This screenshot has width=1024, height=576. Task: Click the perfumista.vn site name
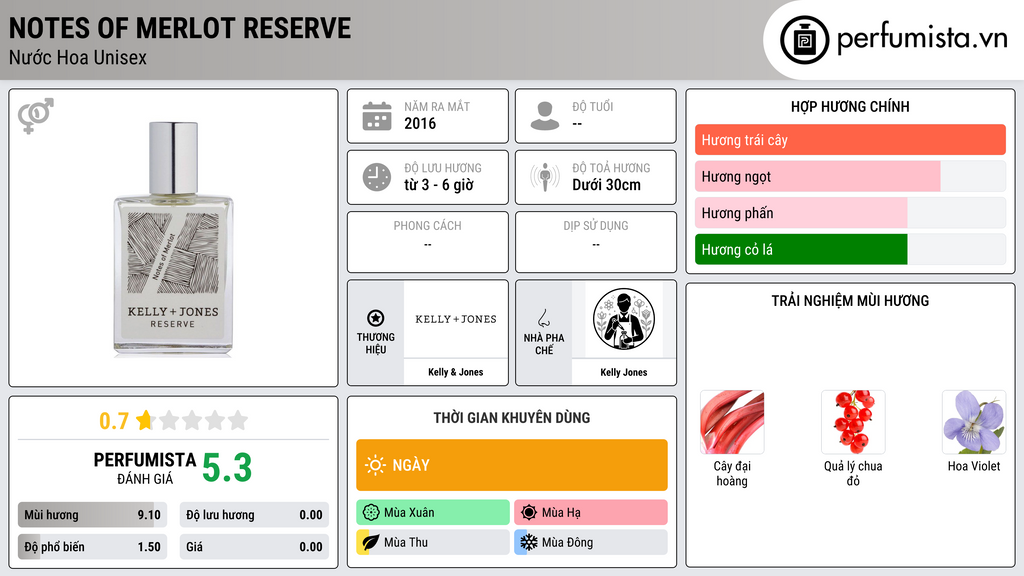pos(922,39)
